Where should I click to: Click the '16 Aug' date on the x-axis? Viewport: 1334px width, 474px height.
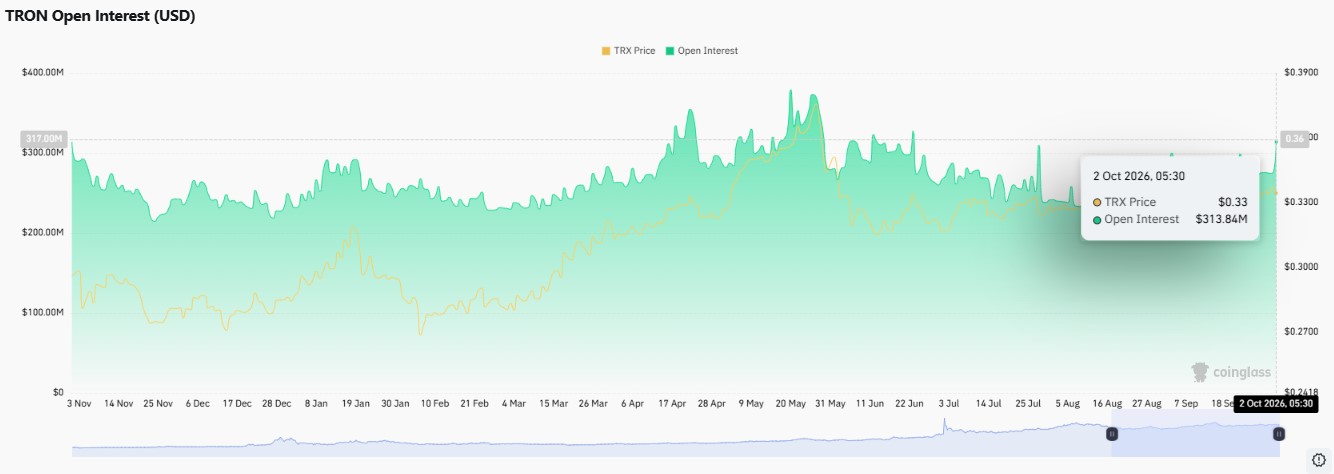pos(1107,404)
